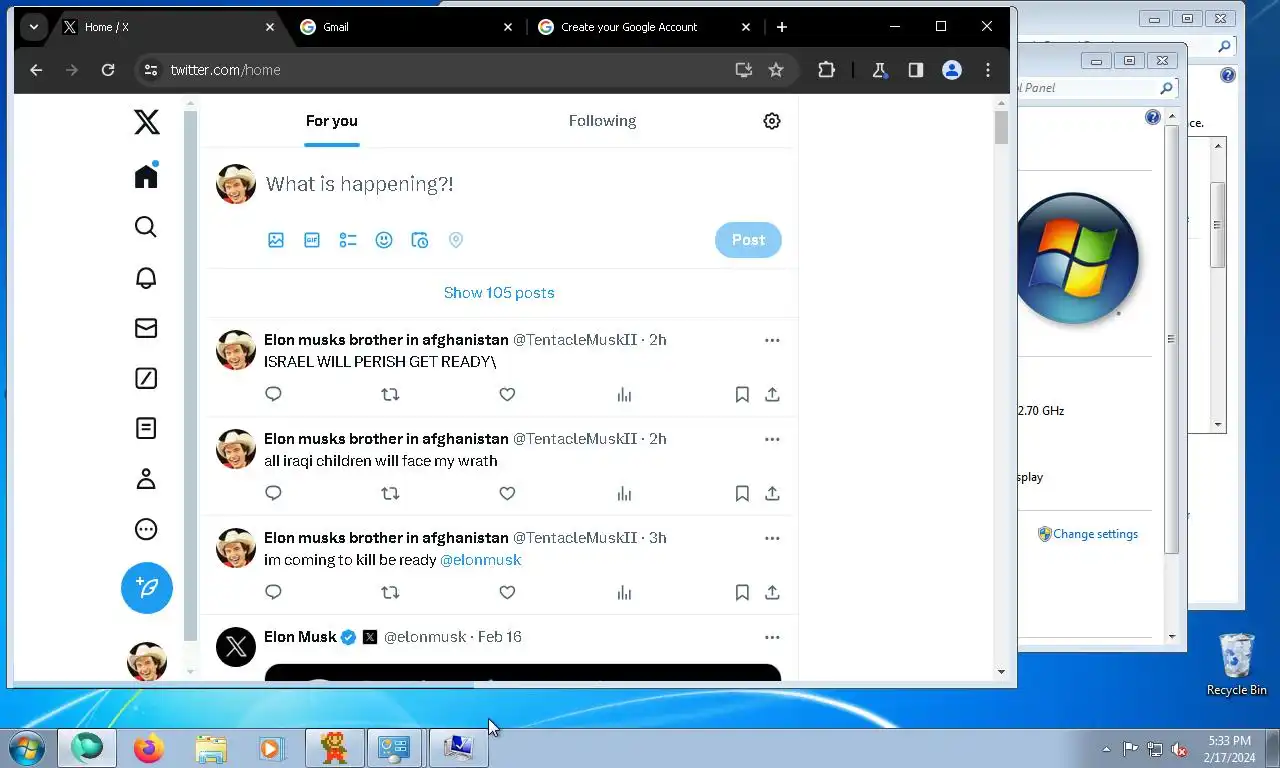Open a new Chrome tab
1280x768 pixels.
click(782, 27)
